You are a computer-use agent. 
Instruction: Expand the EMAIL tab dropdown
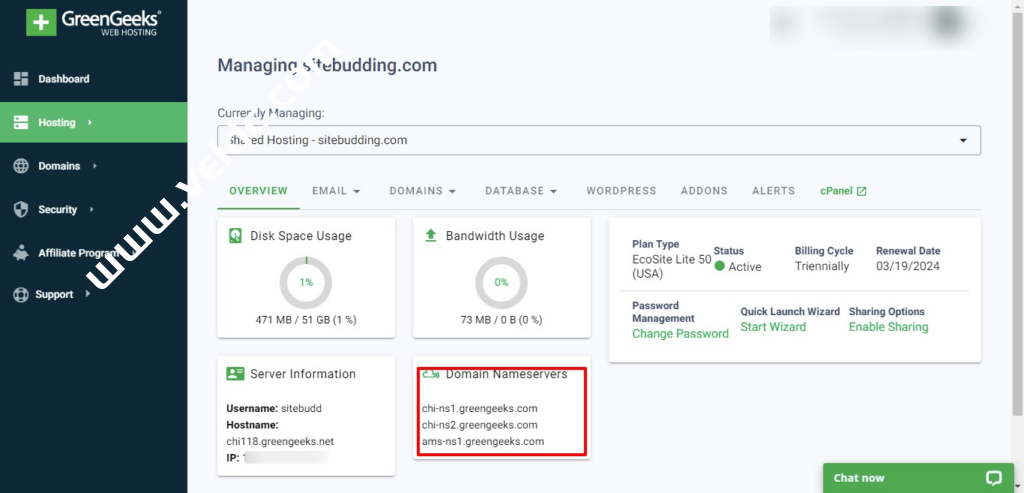pyautogui.click(x=335, y=191)
